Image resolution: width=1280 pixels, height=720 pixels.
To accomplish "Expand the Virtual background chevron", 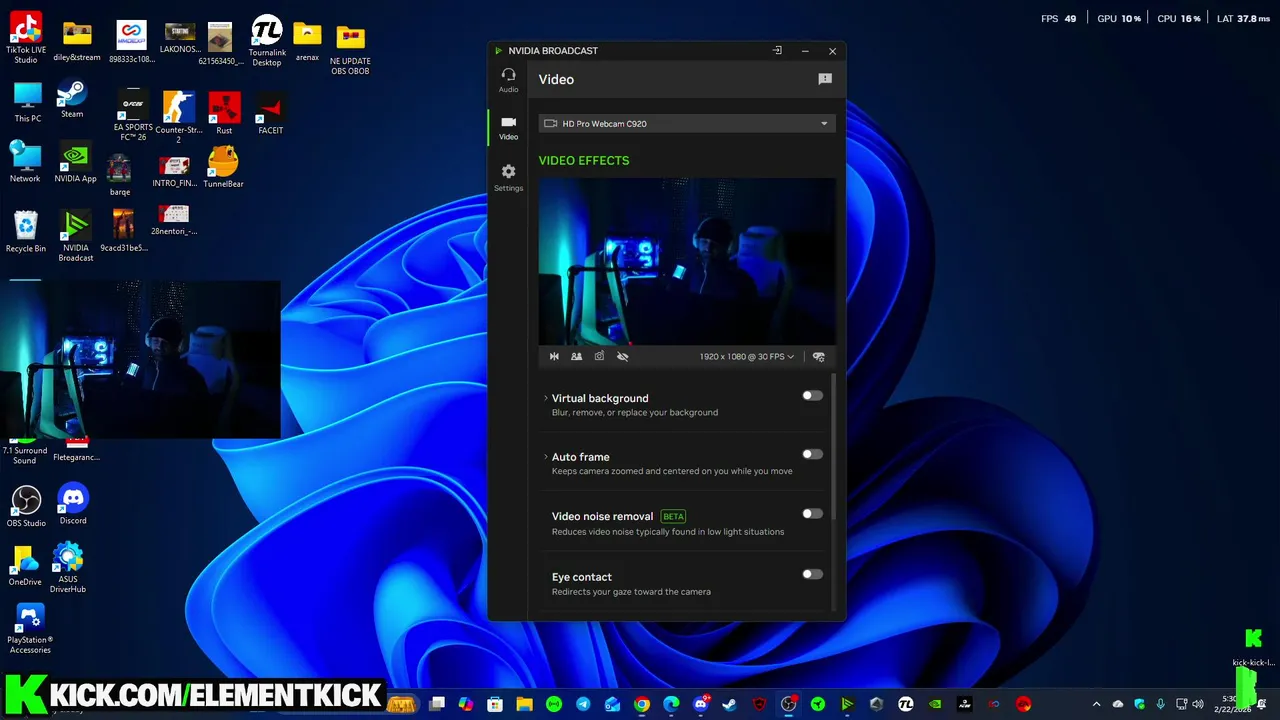I will [545, 398].
